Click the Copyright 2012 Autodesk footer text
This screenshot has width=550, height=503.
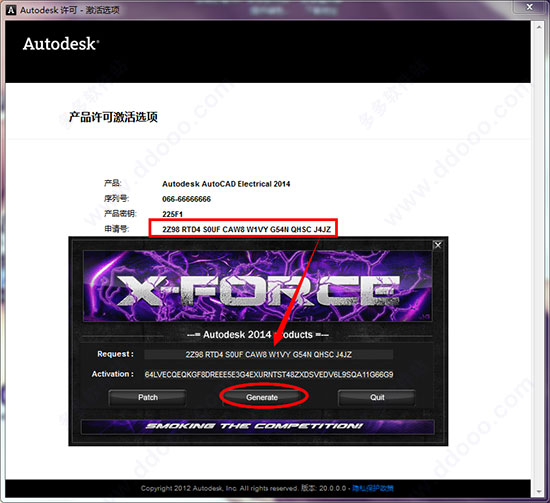tap(219, 488)
